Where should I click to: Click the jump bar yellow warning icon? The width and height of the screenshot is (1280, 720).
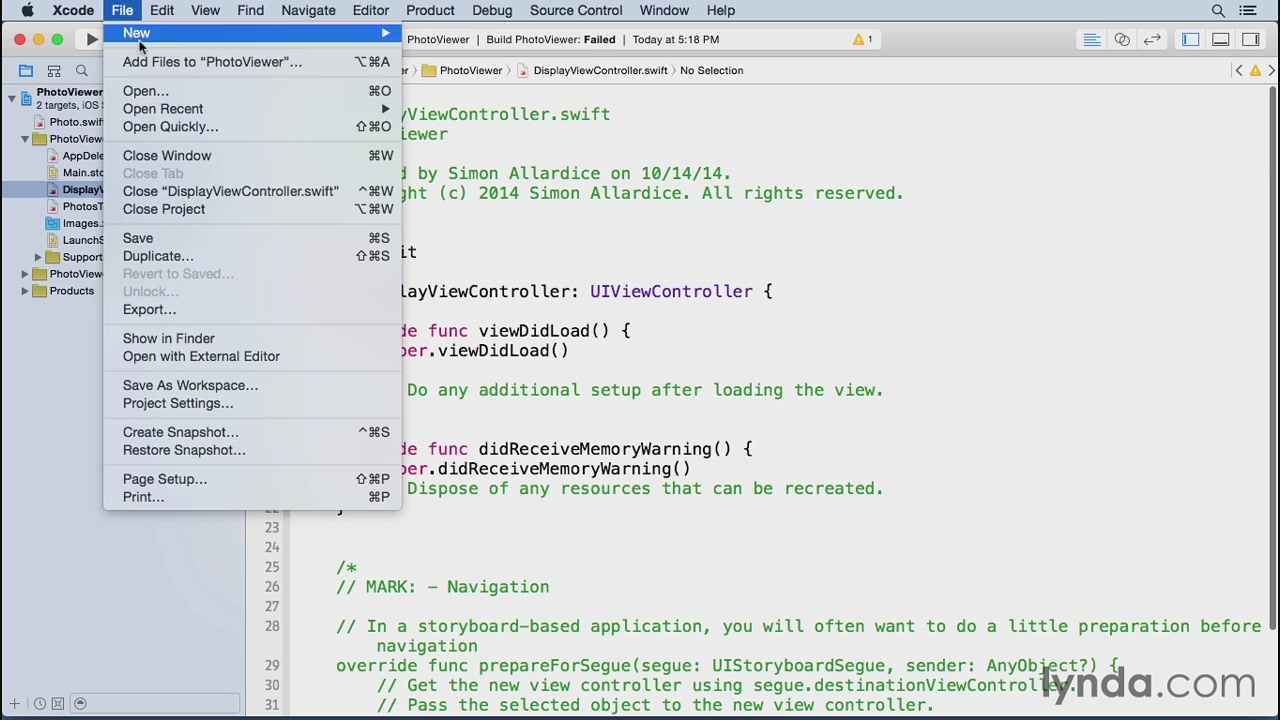1255,70
